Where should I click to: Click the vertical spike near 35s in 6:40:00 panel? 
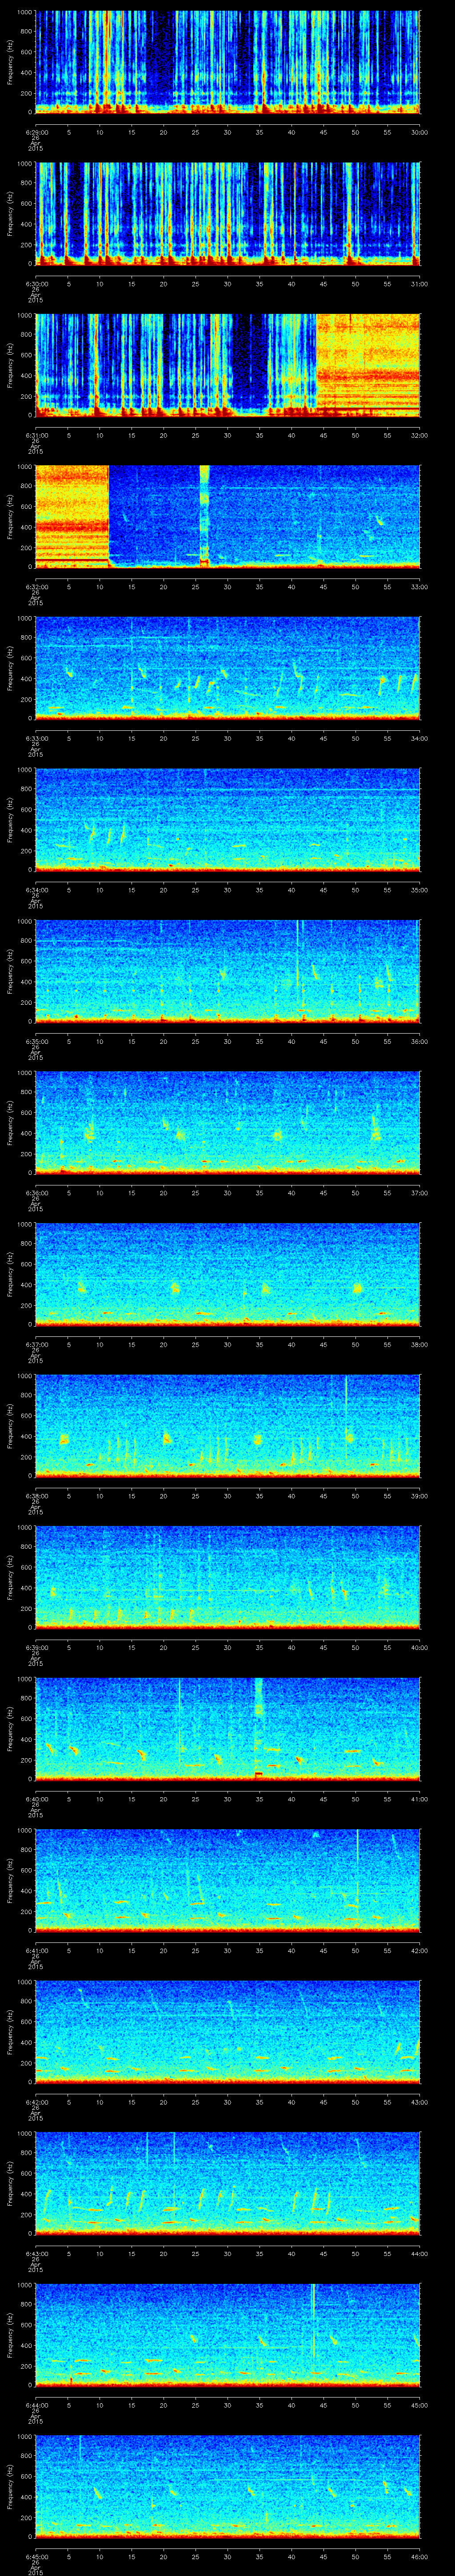pyautogui.click(x=259, y=1729)
